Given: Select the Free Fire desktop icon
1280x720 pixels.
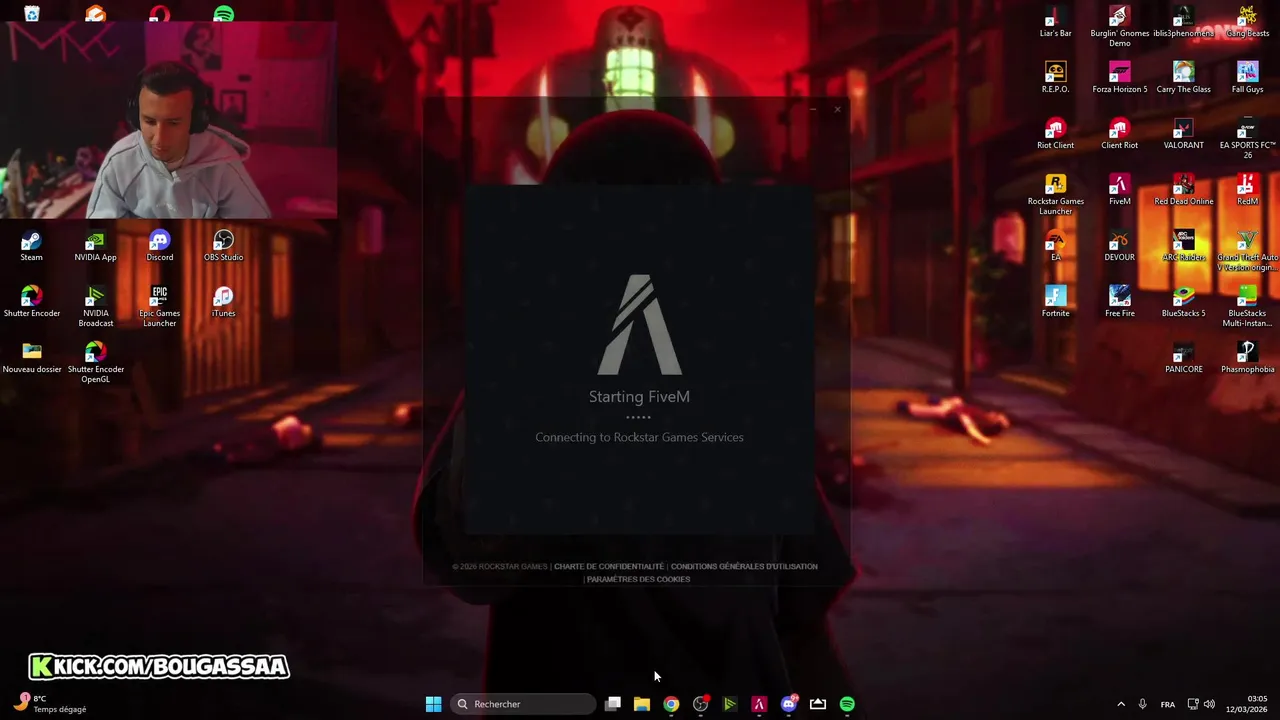Looking at the screenshot, I should pyautogui.click(x=1119, y=301).
